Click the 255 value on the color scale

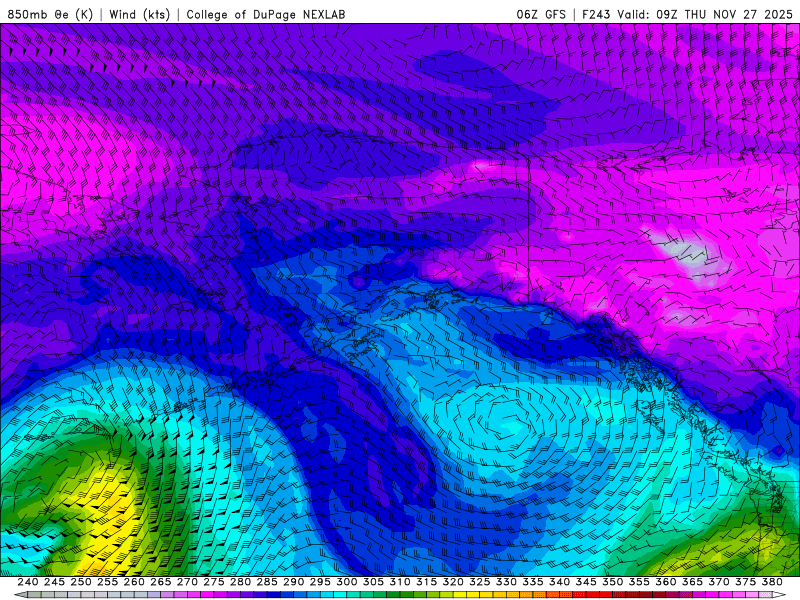click(107, 582)
